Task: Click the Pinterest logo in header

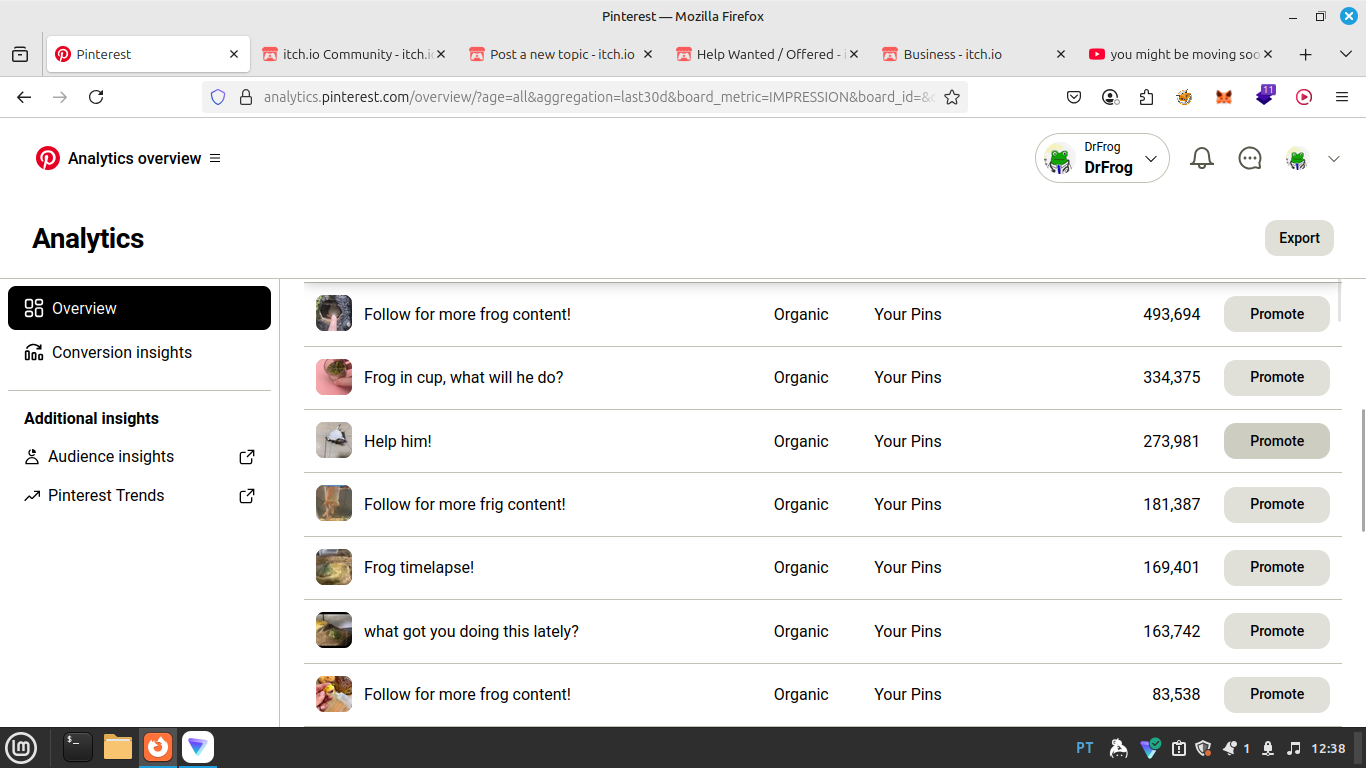Action: (48, 158)
